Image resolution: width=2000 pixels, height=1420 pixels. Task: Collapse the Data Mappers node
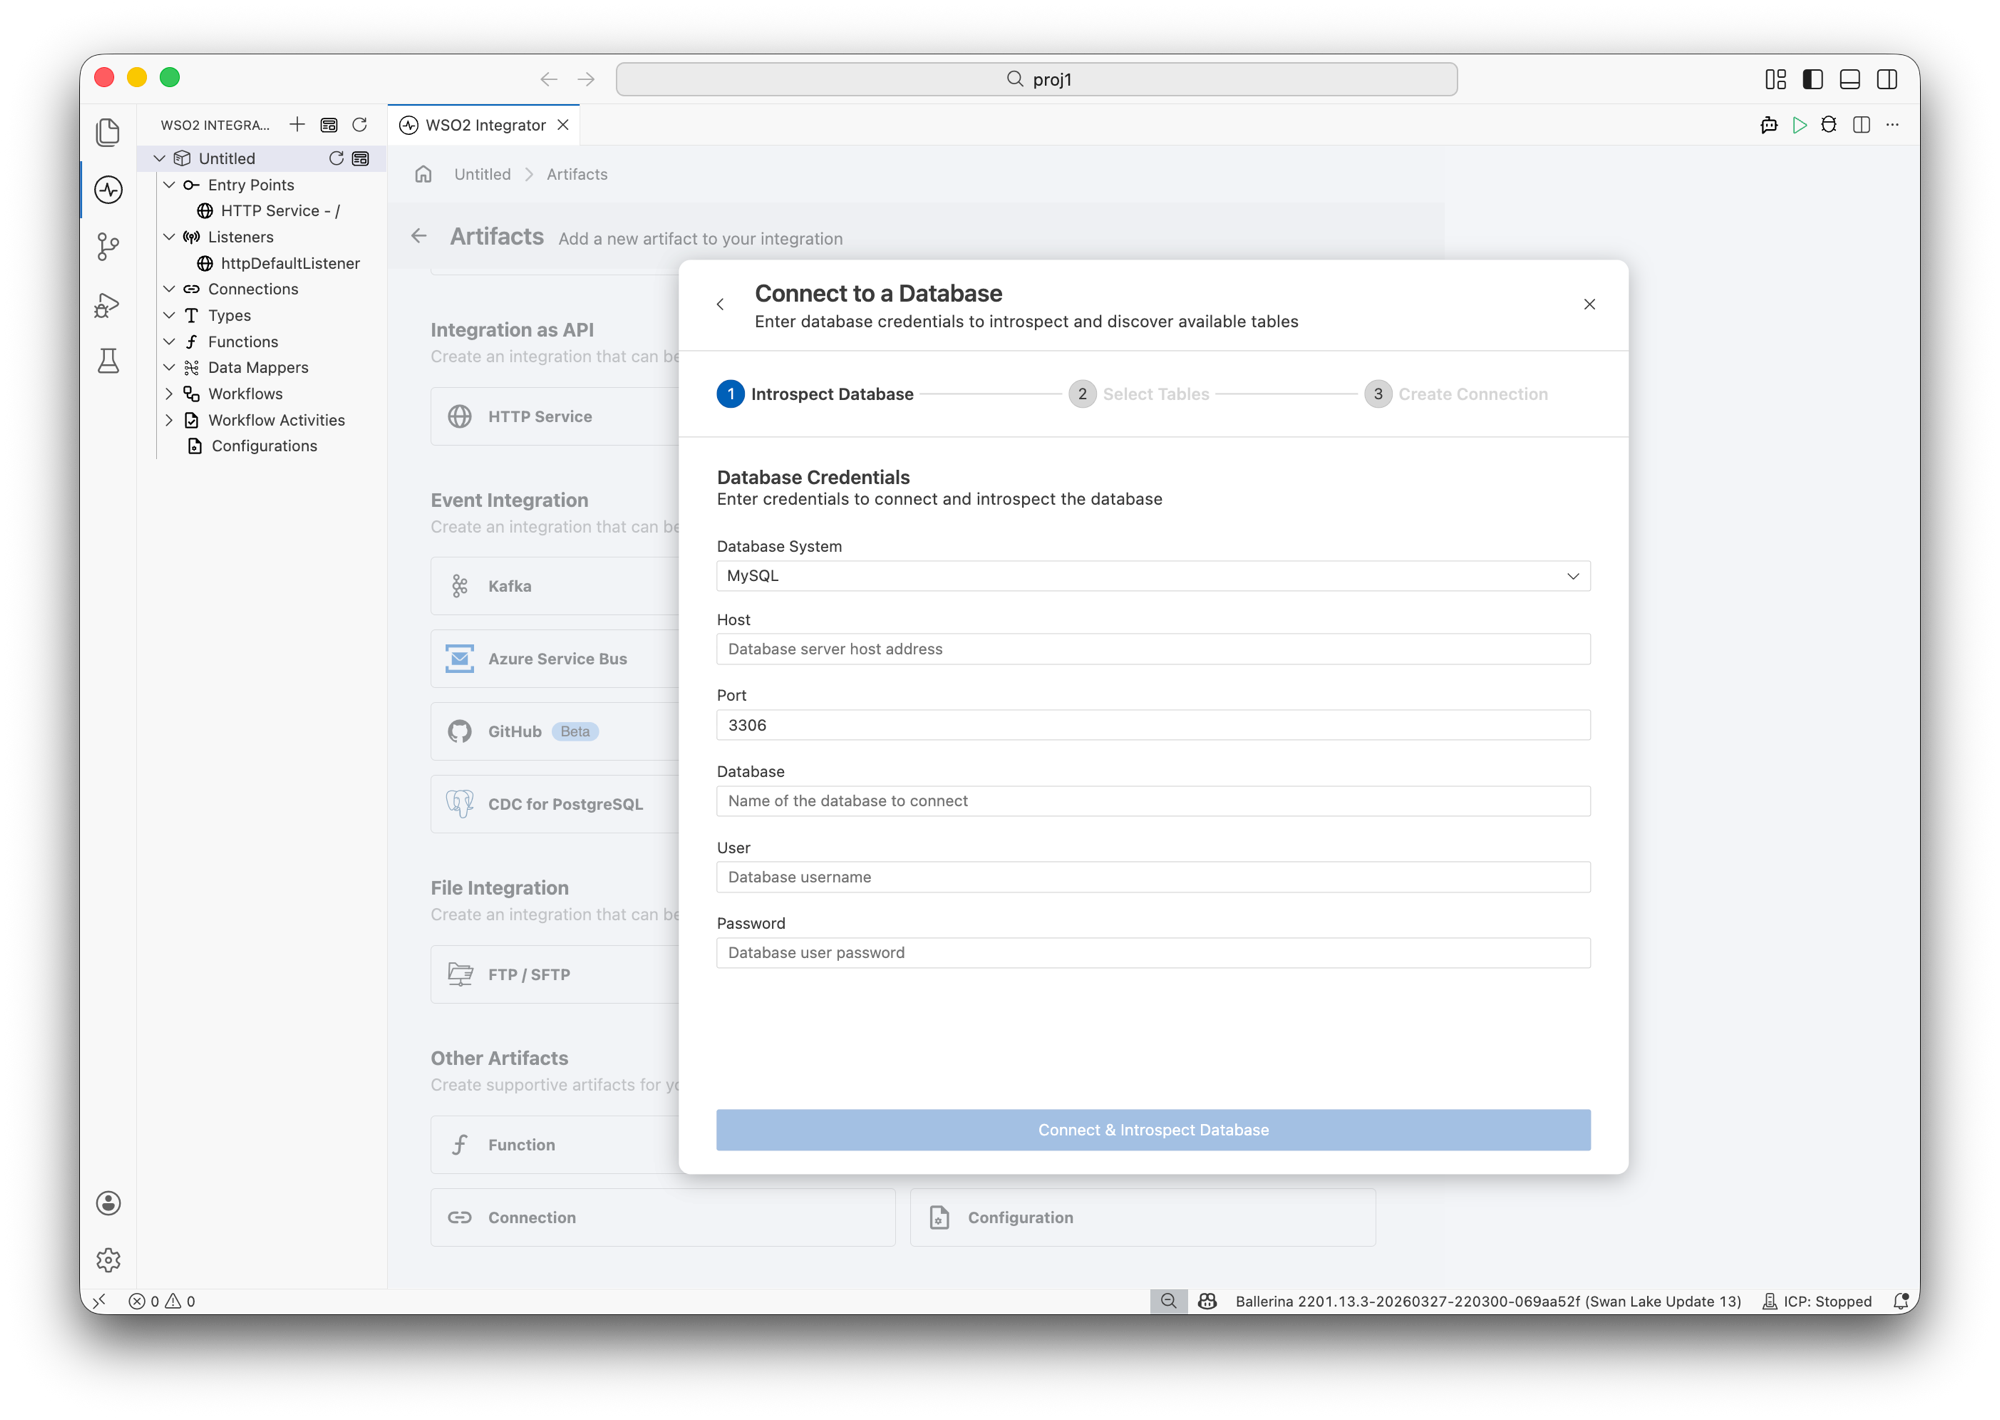(169, 368)
